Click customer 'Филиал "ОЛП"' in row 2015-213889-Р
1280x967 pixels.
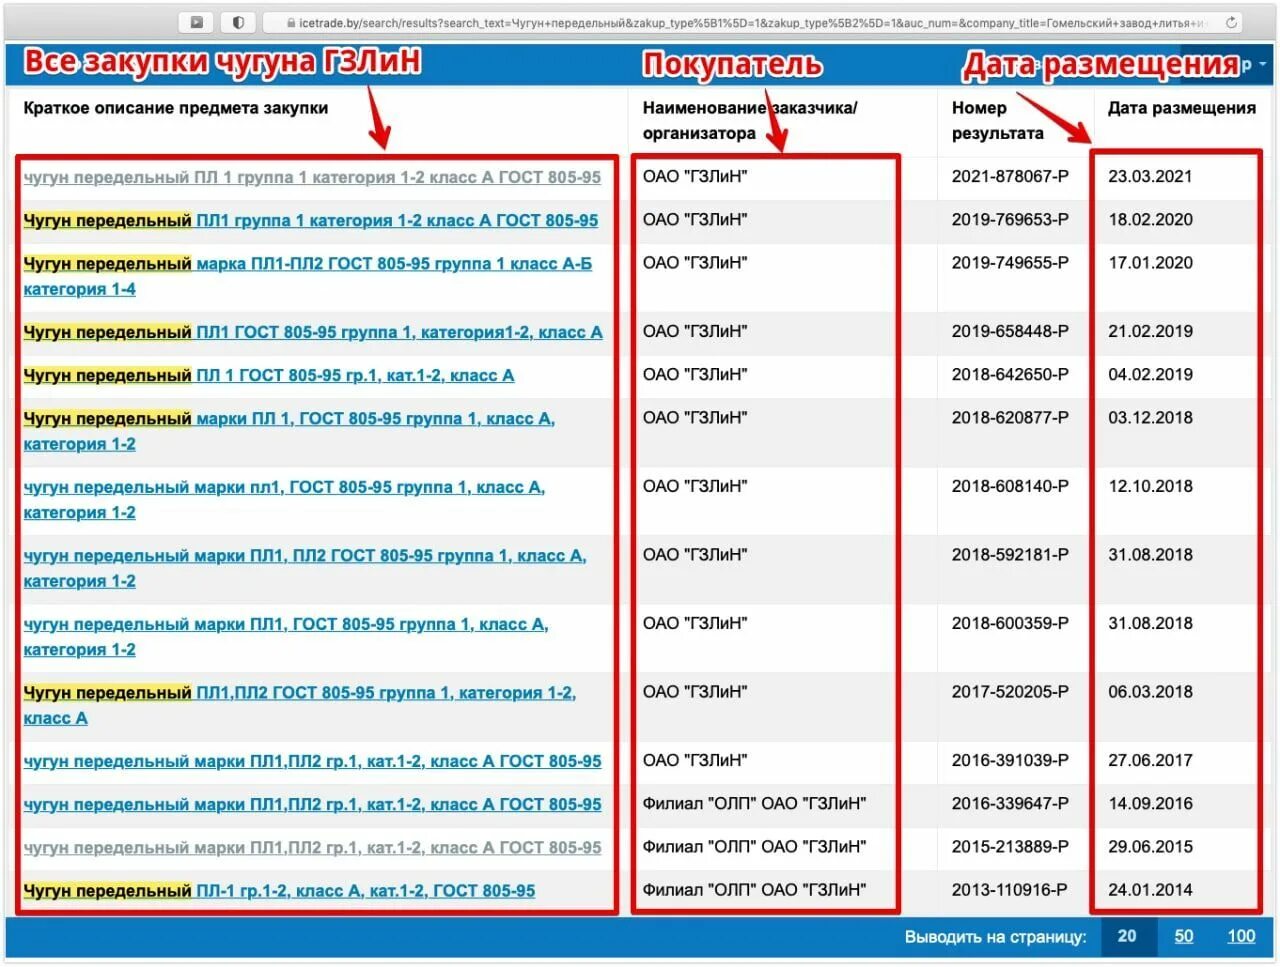pos(754,846)
